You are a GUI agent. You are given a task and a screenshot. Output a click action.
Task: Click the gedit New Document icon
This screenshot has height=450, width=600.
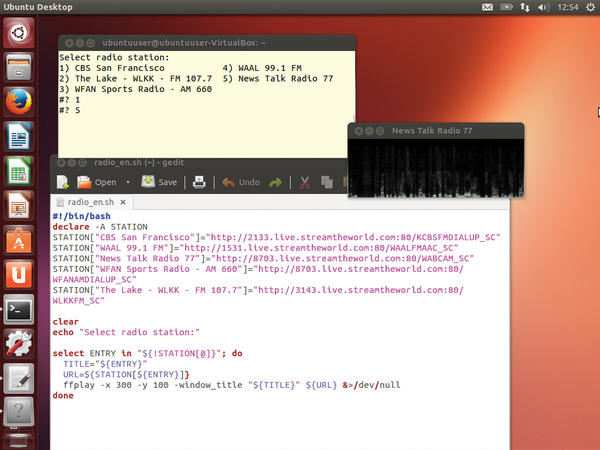(62, 182)
